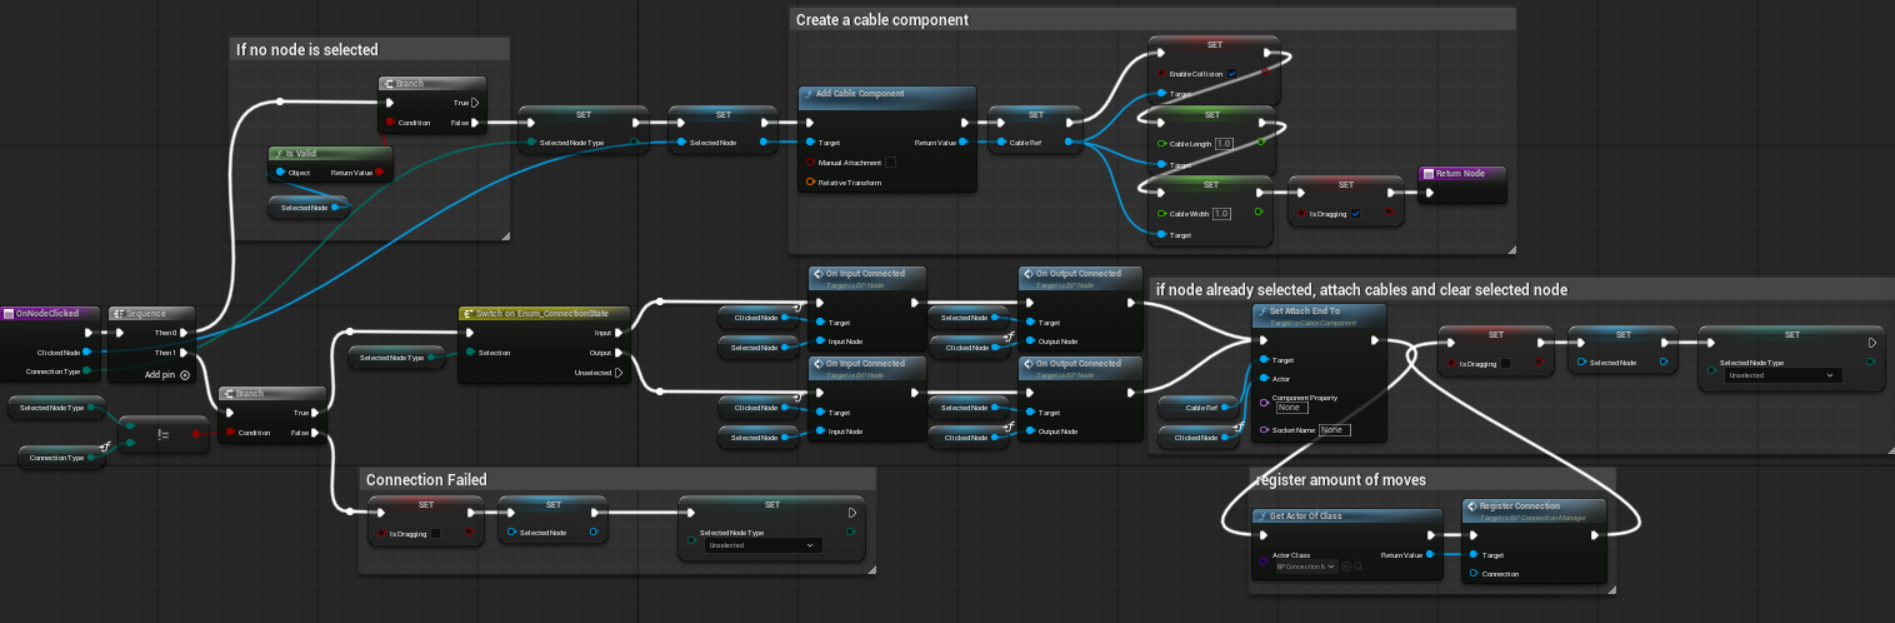Viewport: 1895px width, 623px height.
Task: Click the Return Value pin of Is Valid
Action: (x=379, y=172)
